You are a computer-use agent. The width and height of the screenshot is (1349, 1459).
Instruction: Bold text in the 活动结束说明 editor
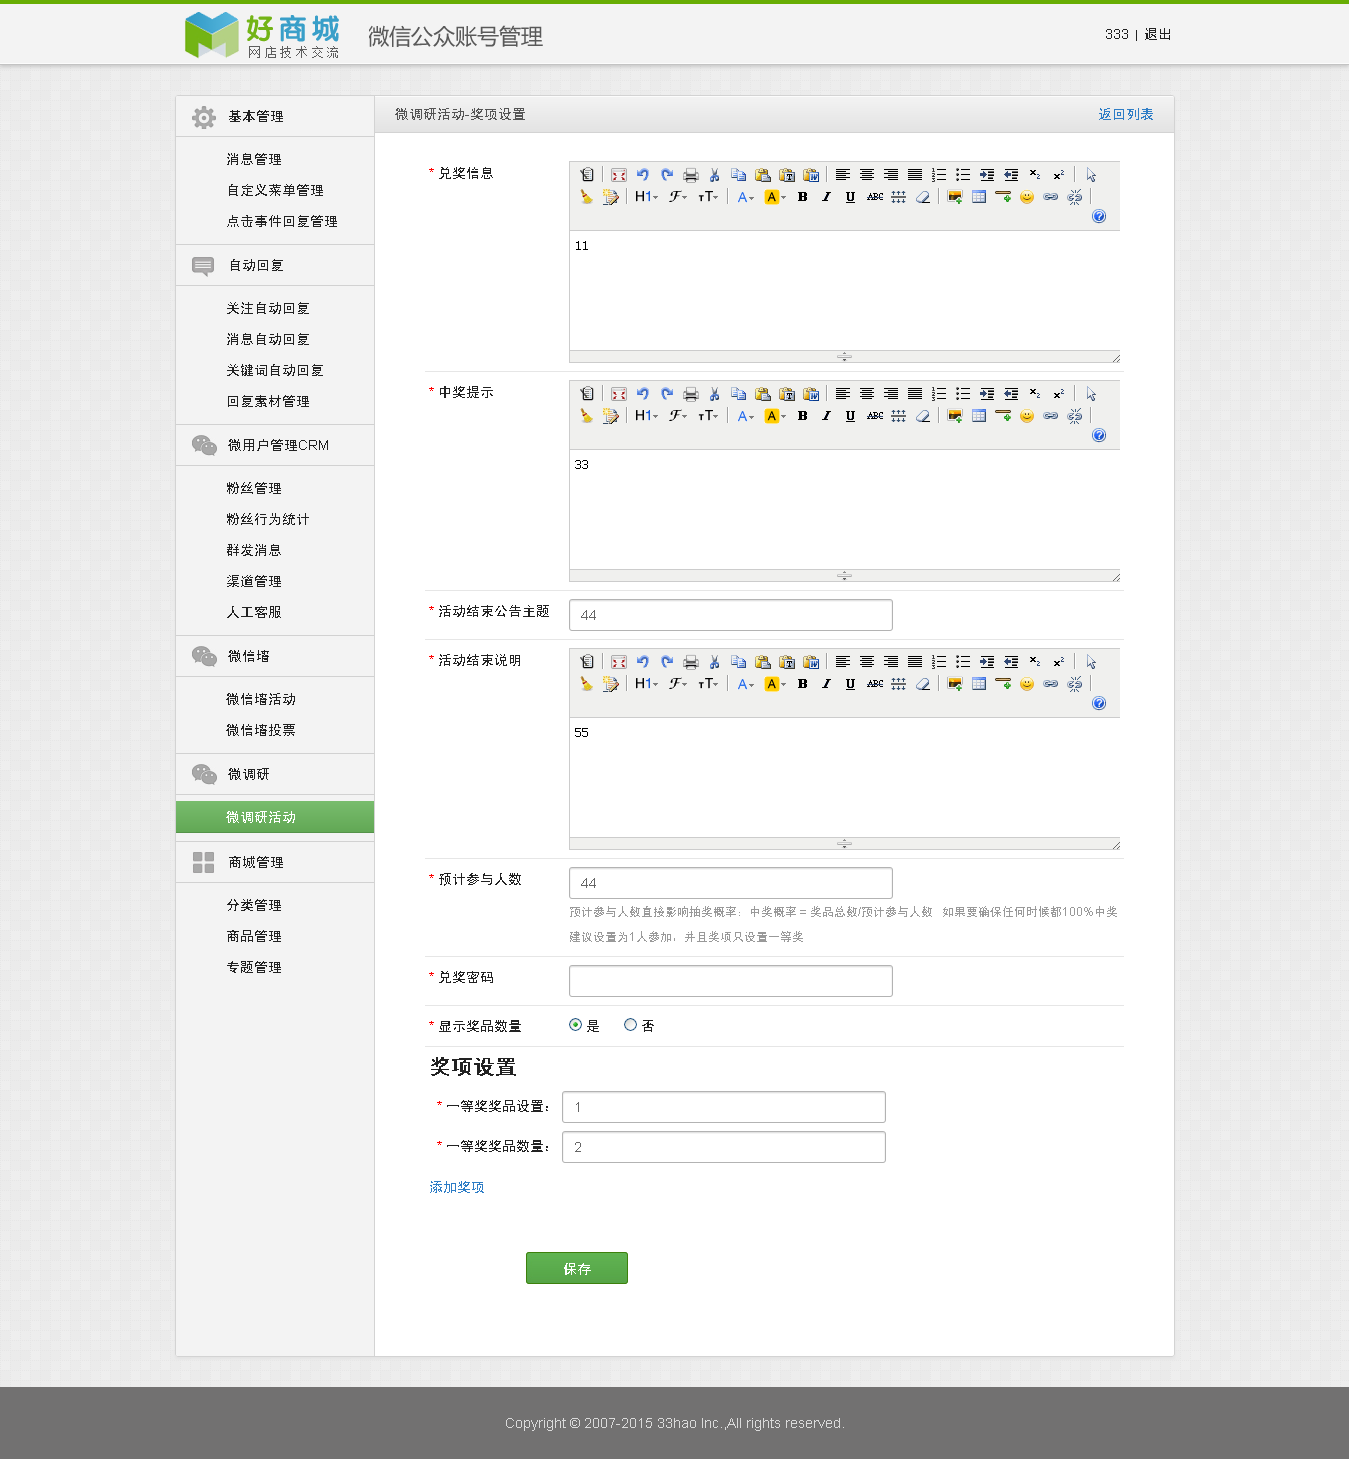tap(803, 684)
